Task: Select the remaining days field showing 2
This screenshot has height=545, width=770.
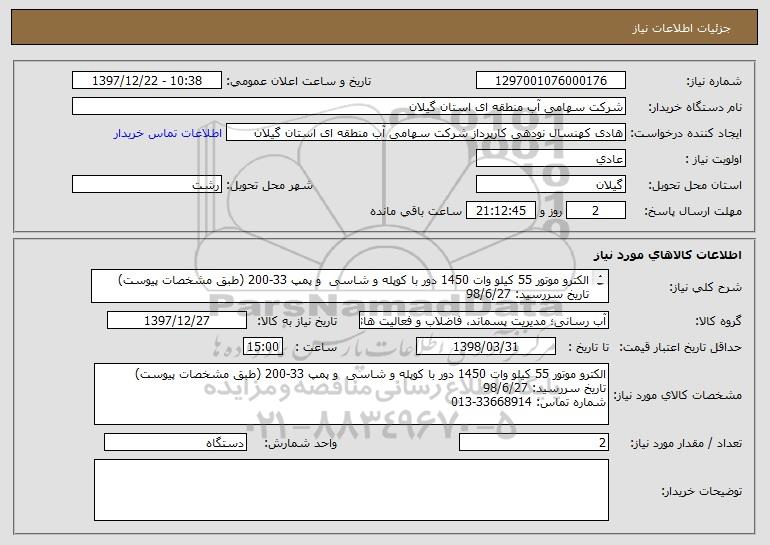Action: pyautogui.click(x=596, y=211)
